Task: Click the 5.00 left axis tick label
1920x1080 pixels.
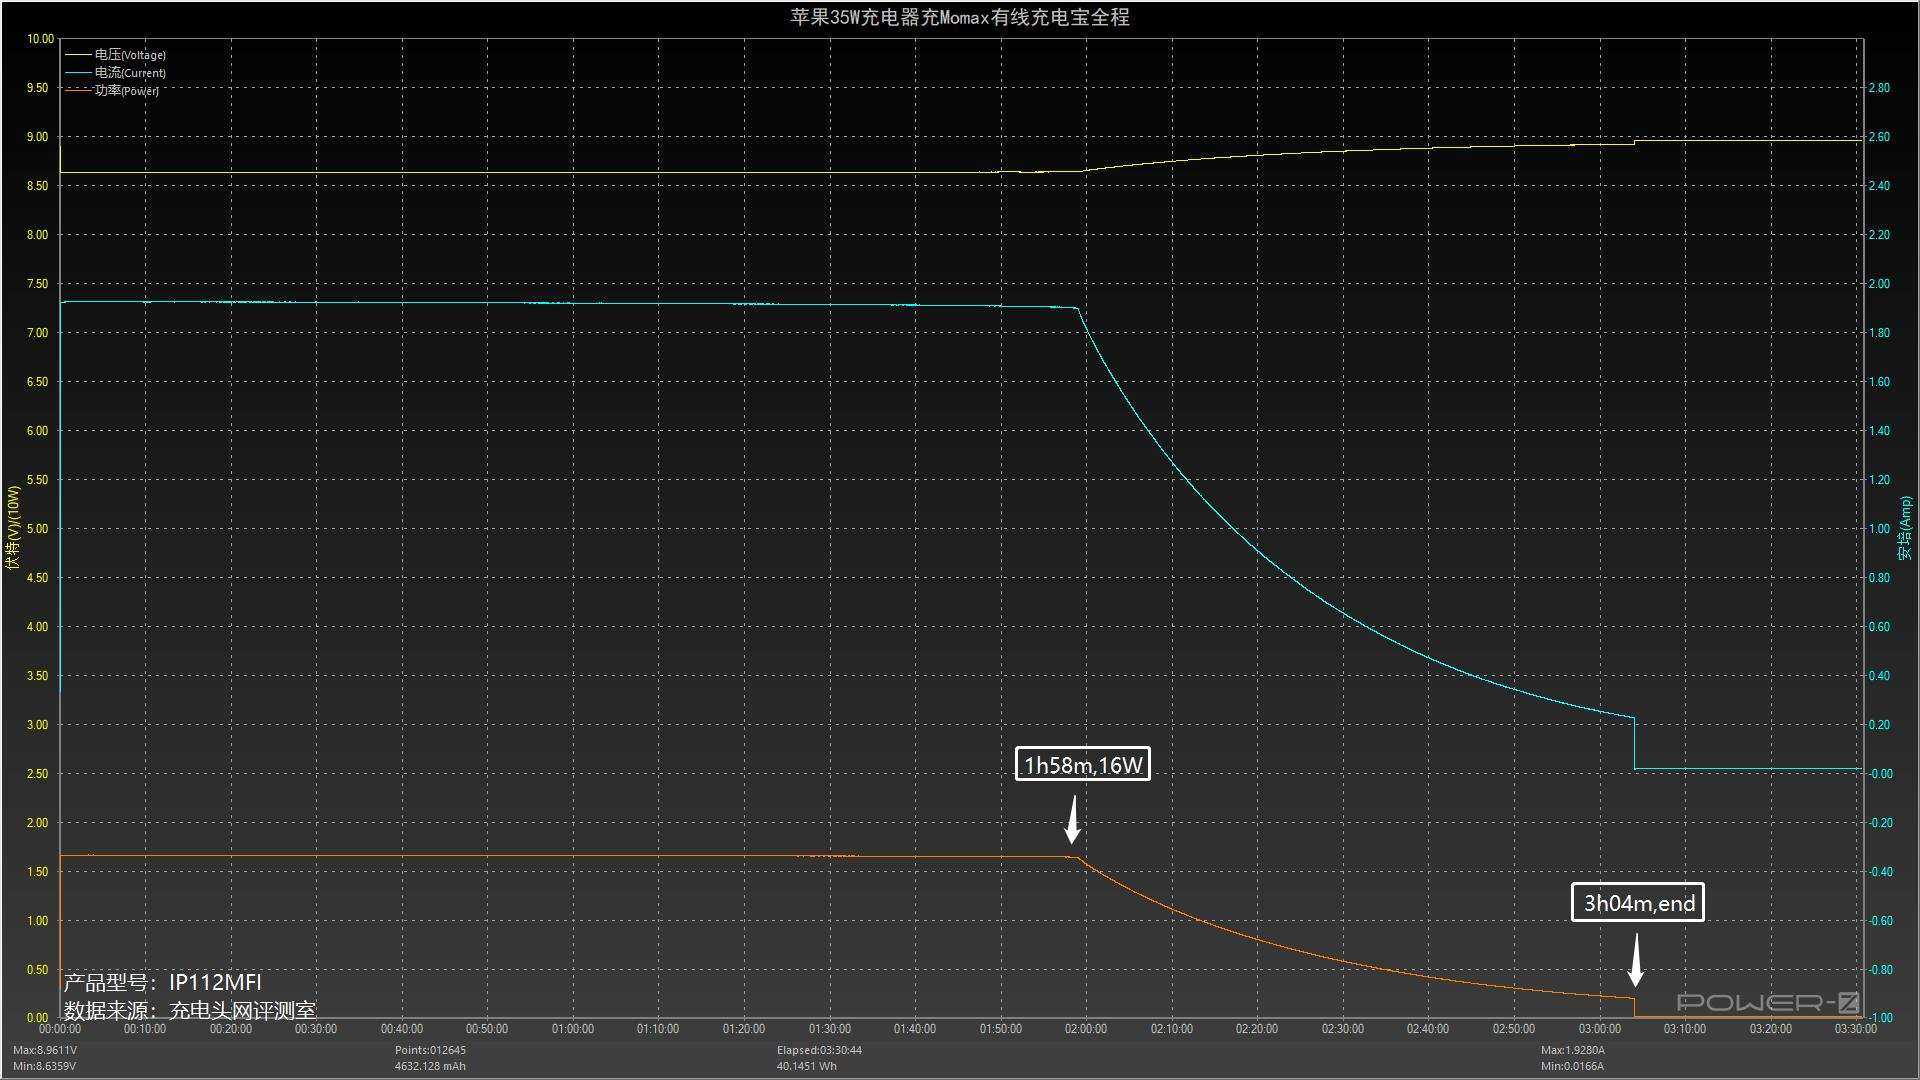Action: pos(37,529)
